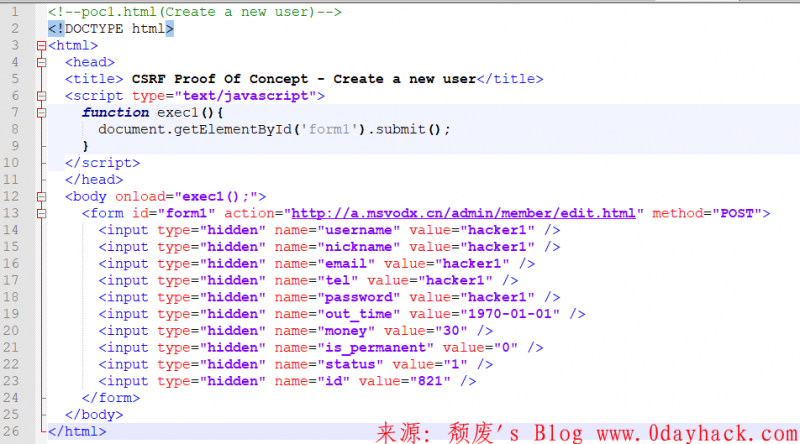Click the name "email" attribute value
800x444 pixels.
[346, 264]
